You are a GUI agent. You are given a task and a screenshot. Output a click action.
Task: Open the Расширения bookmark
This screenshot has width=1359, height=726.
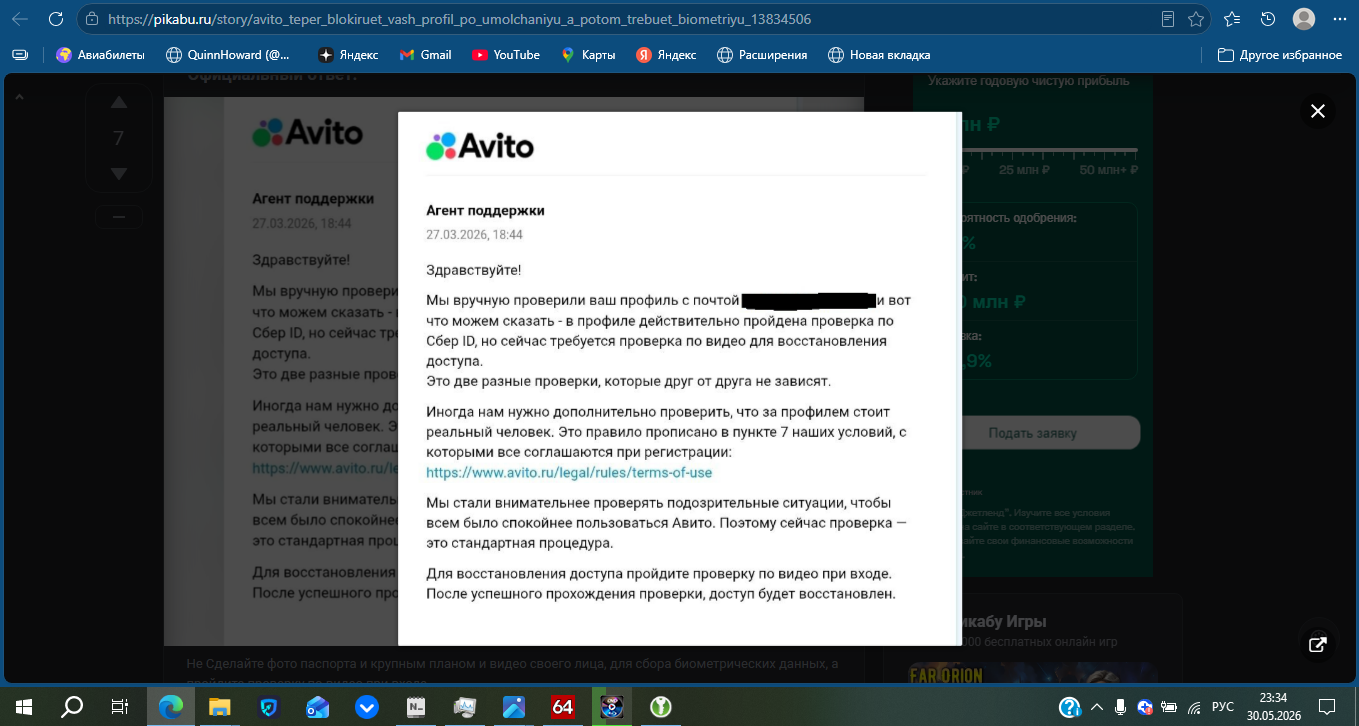pyautogui.click(x=762, y=55)
